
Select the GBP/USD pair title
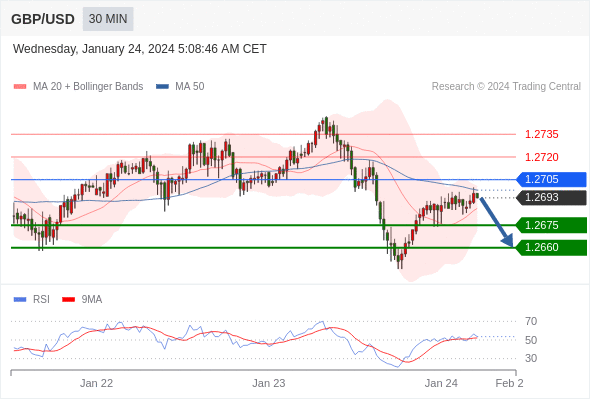click(43, 19)
